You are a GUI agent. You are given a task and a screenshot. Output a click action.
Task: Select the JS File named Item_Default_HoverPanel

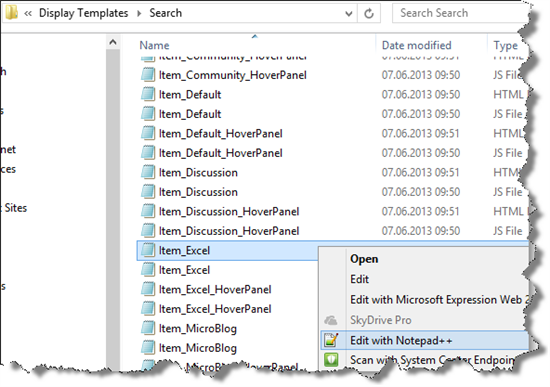(221, 153)
